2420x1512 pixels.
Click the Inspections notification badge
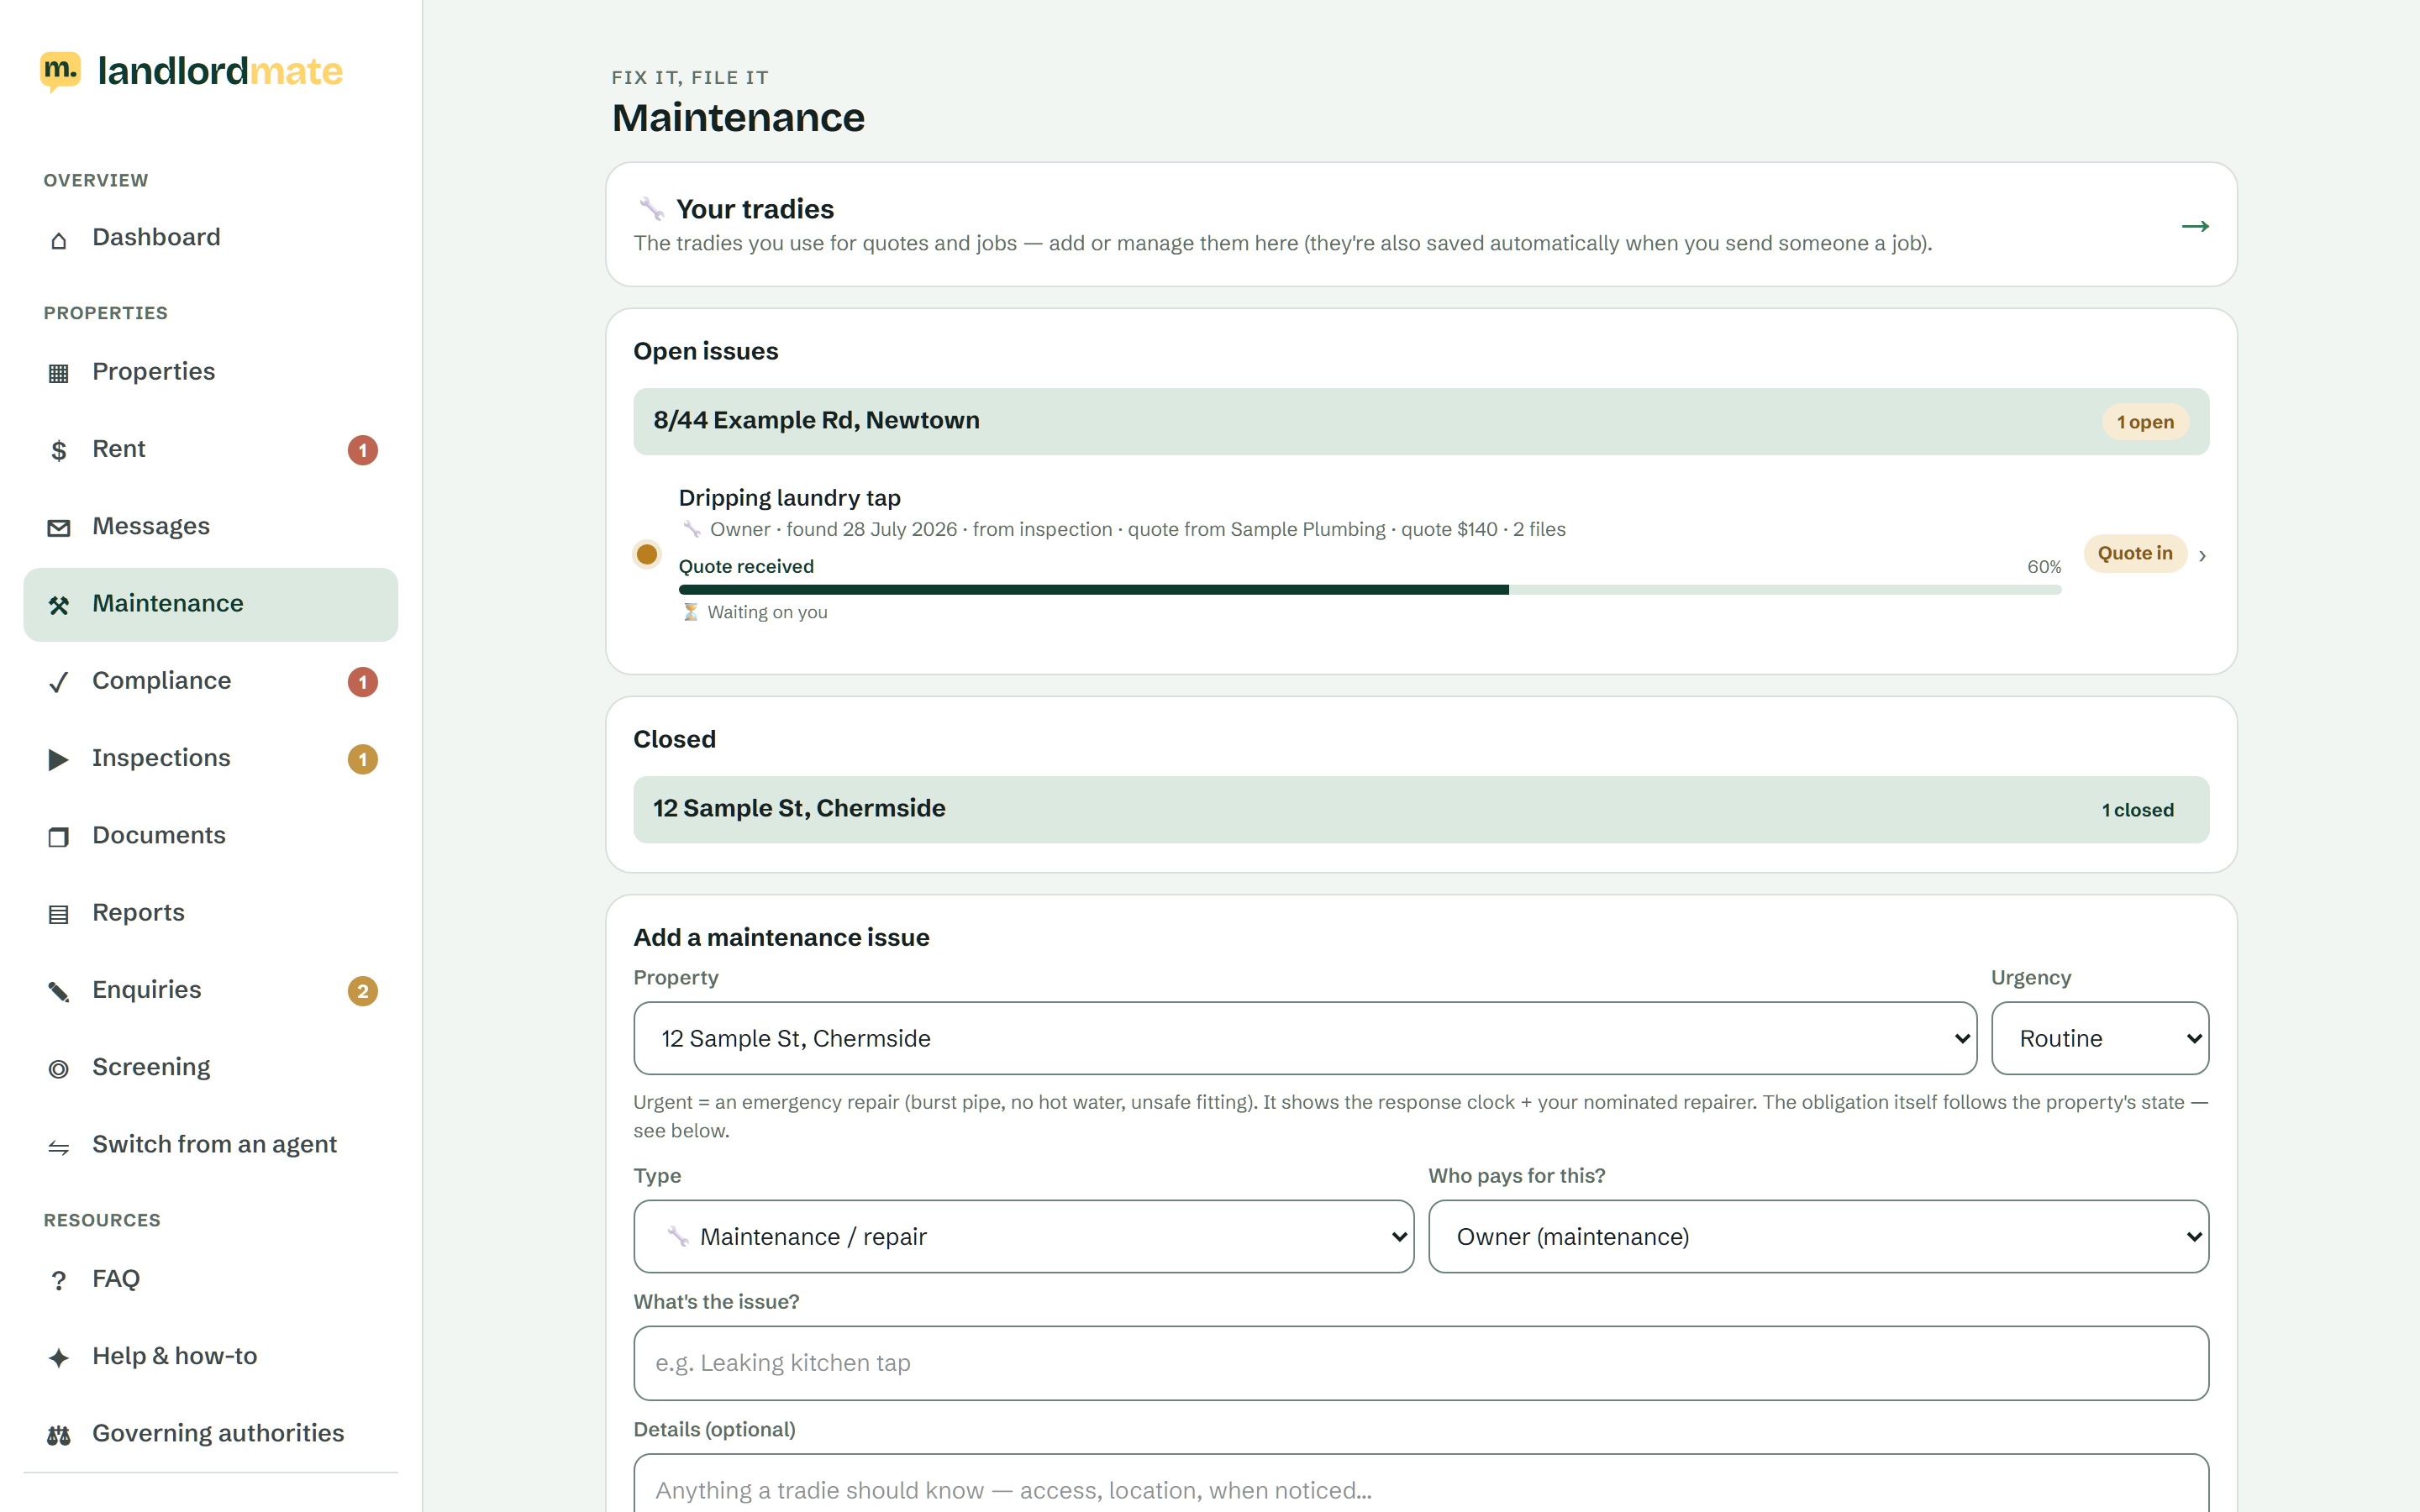[363, 759]
